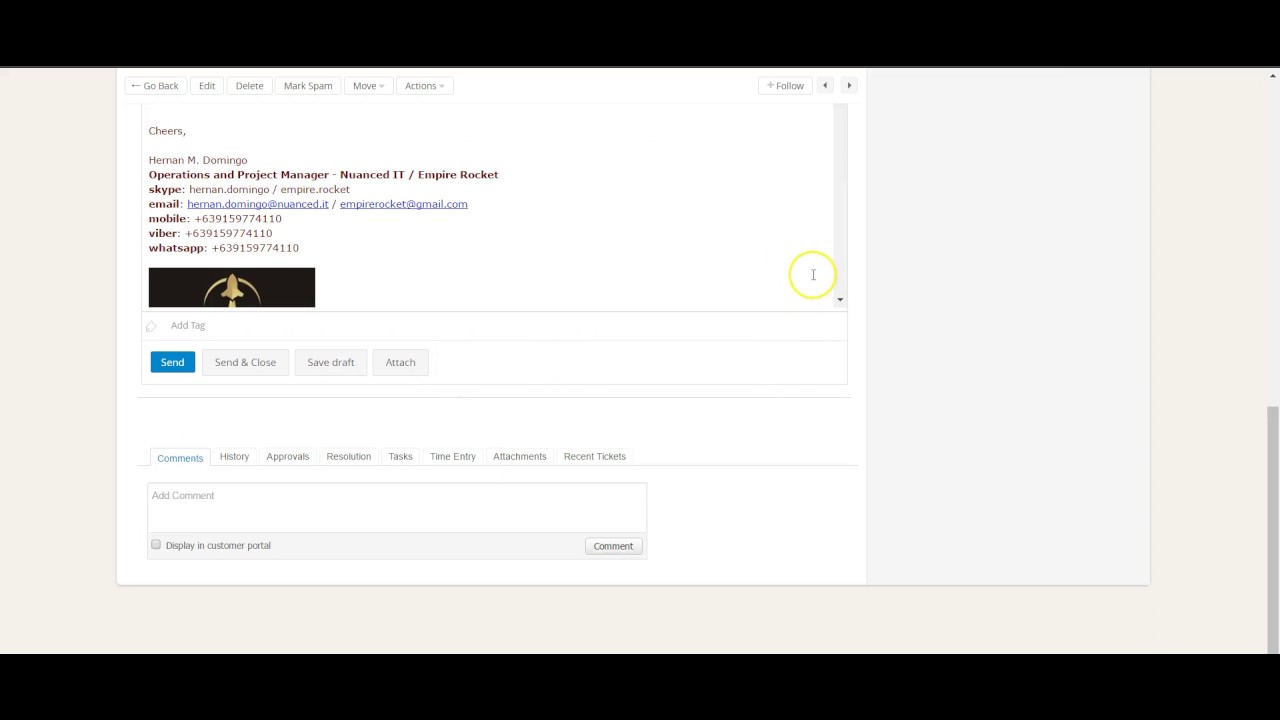Open the Tasks tab

400,457
